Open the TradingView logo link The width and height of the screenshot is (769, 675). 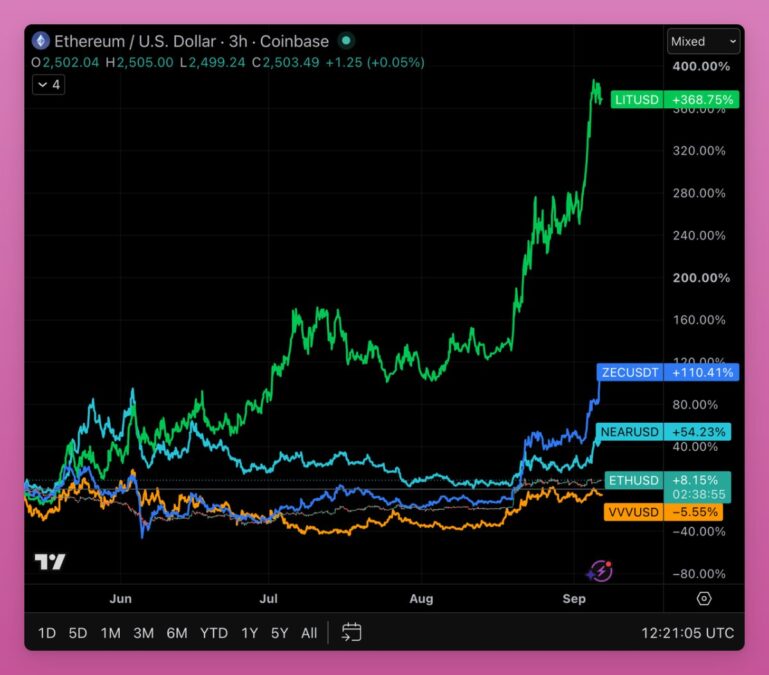pyautogui.click(x=50, y=562)
